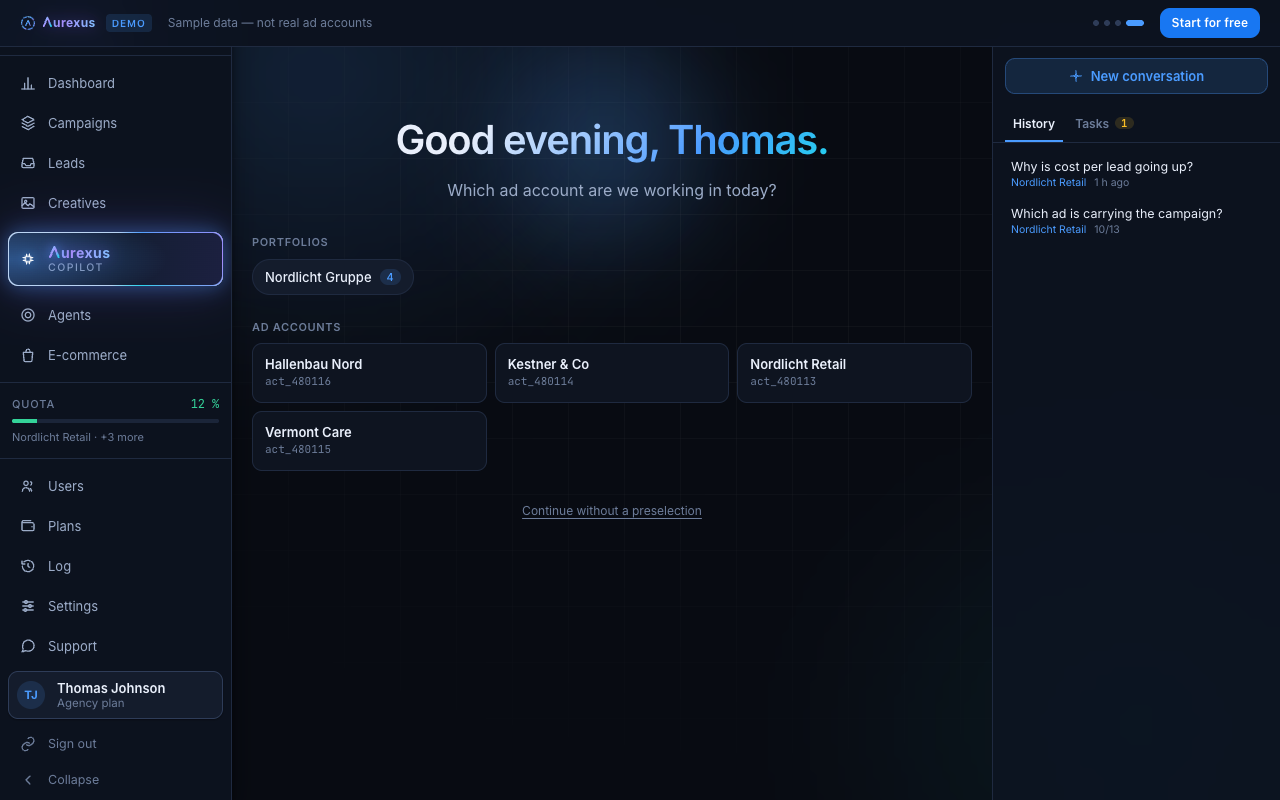
Task: Click the Settings sliders icon
Action: tap(28, 606)
